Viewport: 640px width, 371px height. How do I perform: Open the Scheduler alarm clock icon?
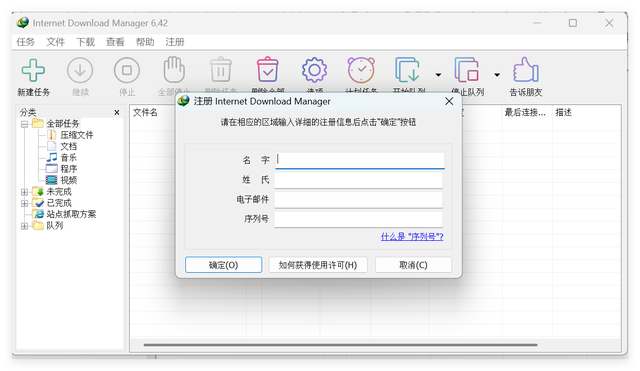point(361,70)
